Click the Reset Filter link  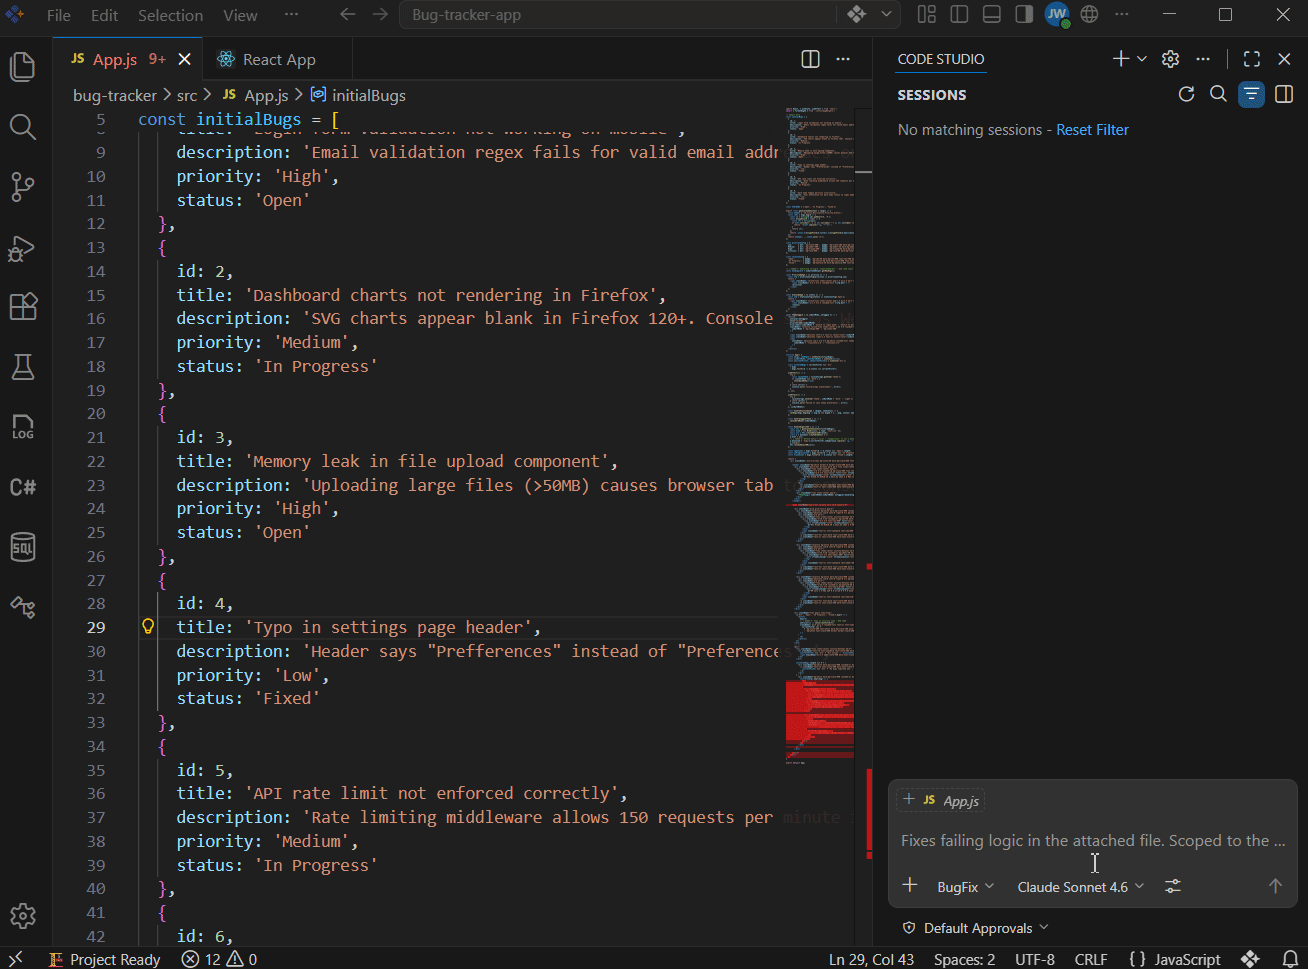point(1092,130)
